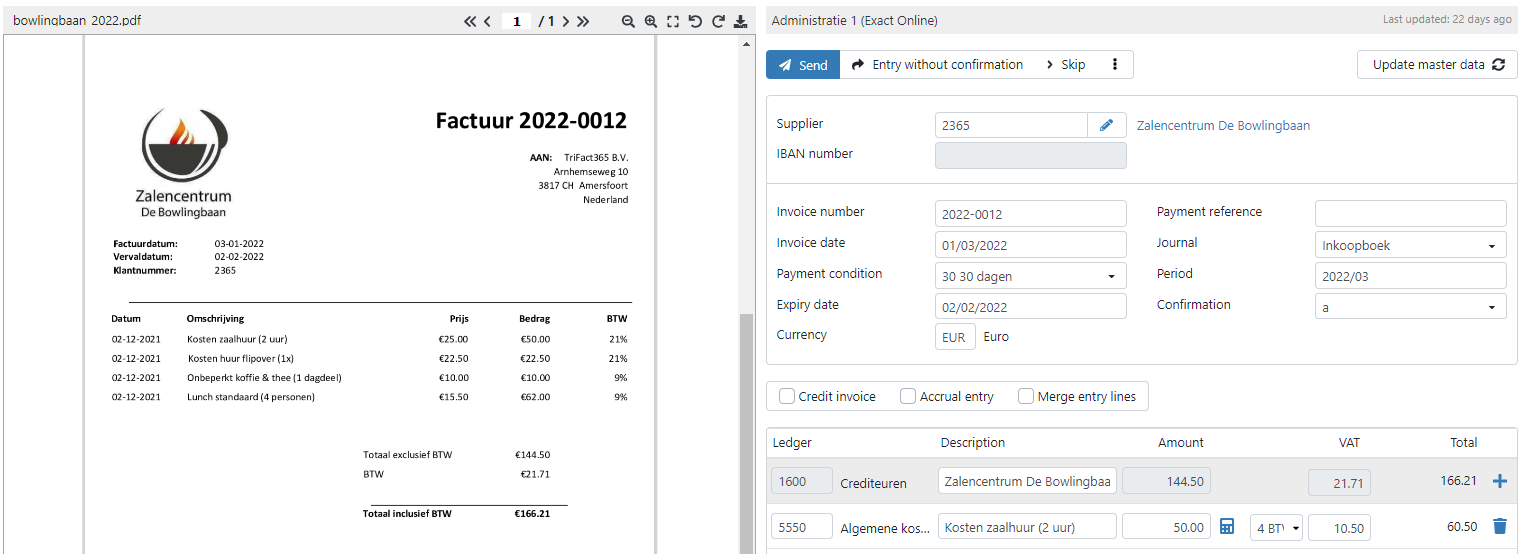Image resolution: width=1521 pixels, height=554 pixels.
Task: Rotate PDF counterclockwise
Action: 695,21
